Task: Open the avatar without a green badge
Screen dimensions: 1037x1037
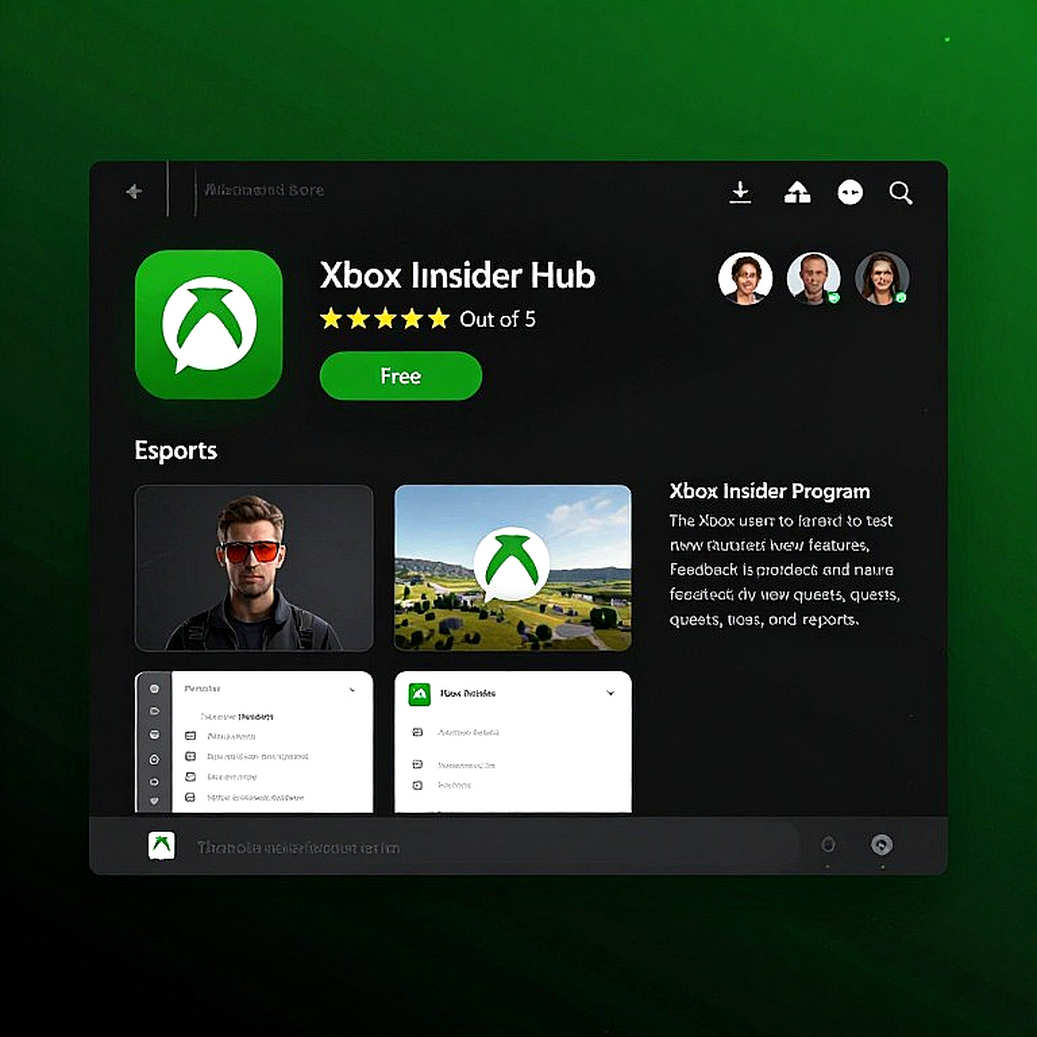Action: 745,278
